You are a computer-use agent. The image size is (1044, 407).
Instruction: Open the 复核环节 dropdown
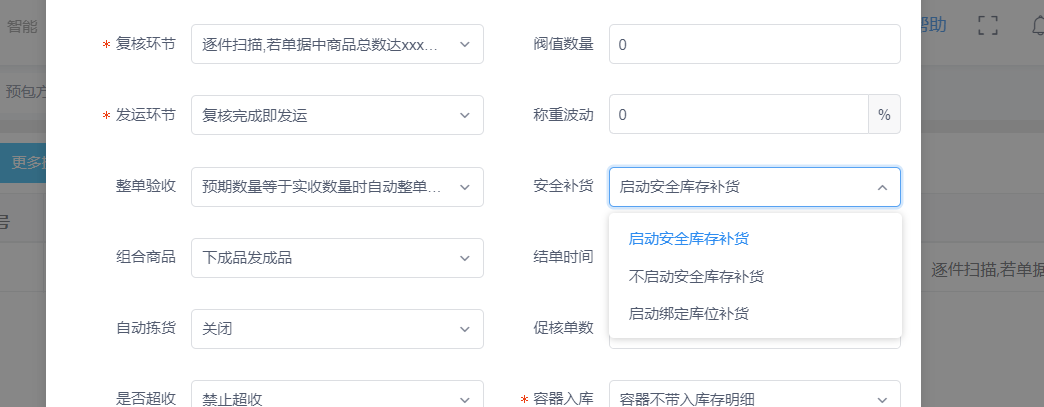[337, 44]
